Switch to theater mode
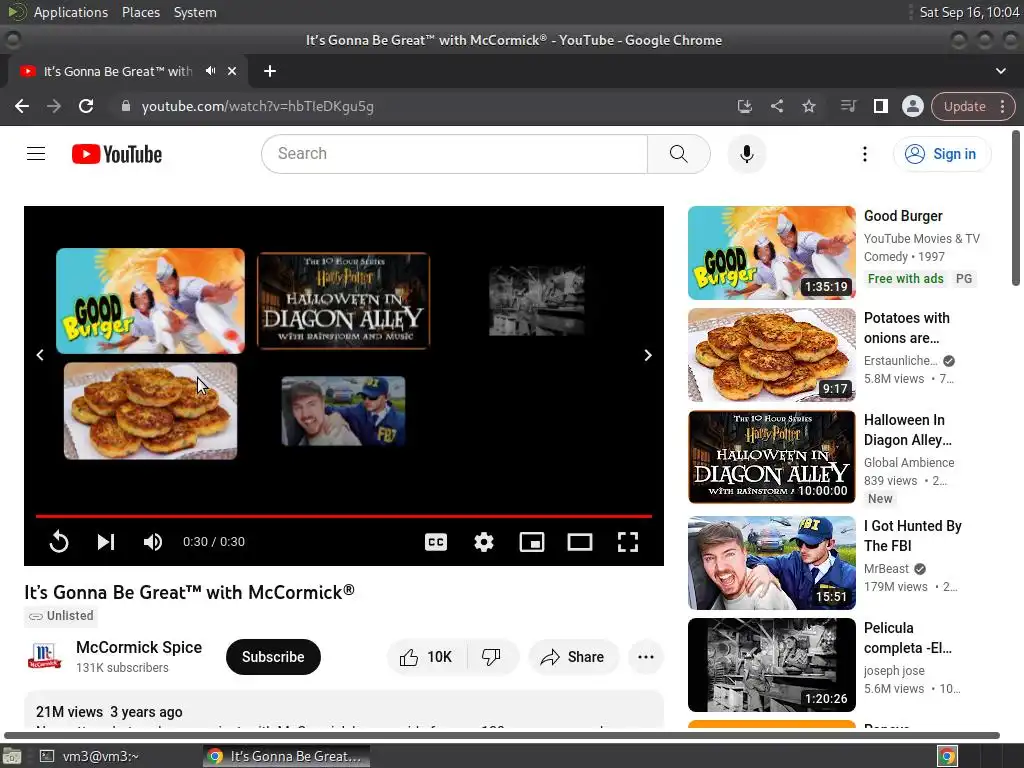 click(580, 541)
